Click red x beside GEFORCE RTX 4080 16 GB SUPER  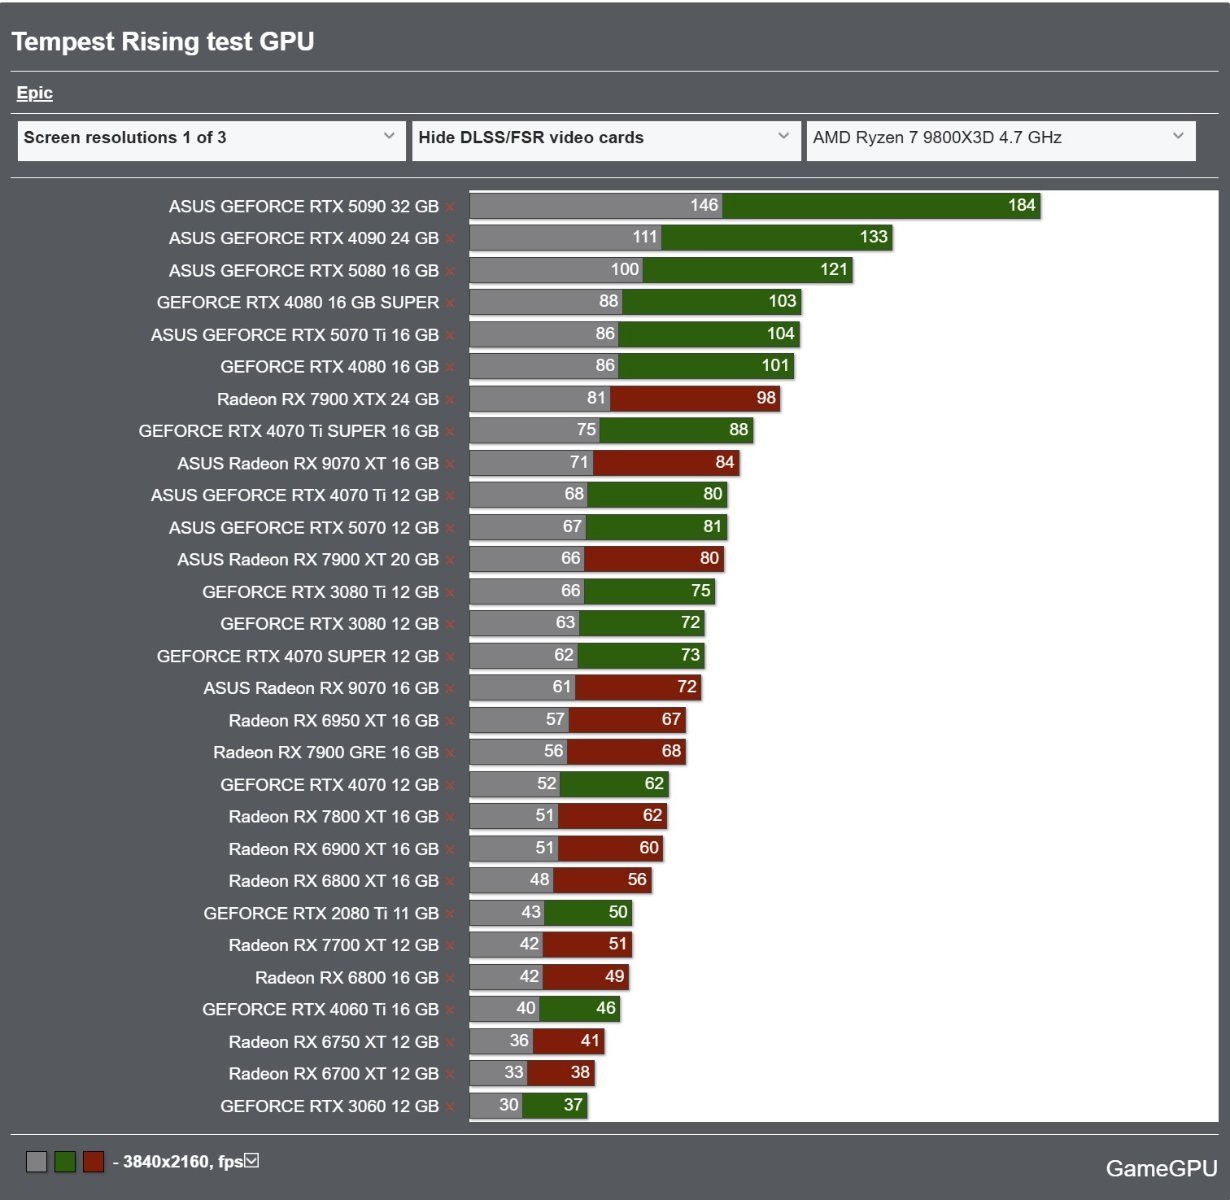pyautogui.click(x=451, y=303)
